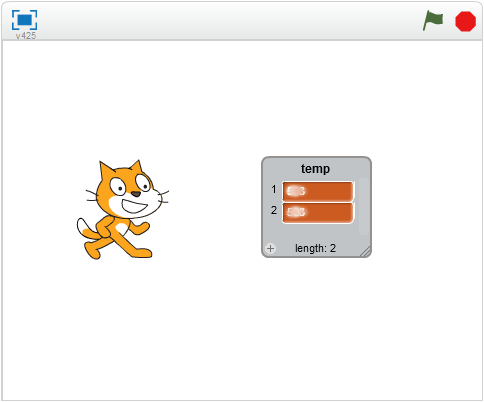This screenshot has width=484, height=402.
Task: Click empty white stage area above cat
Action: 123,100
